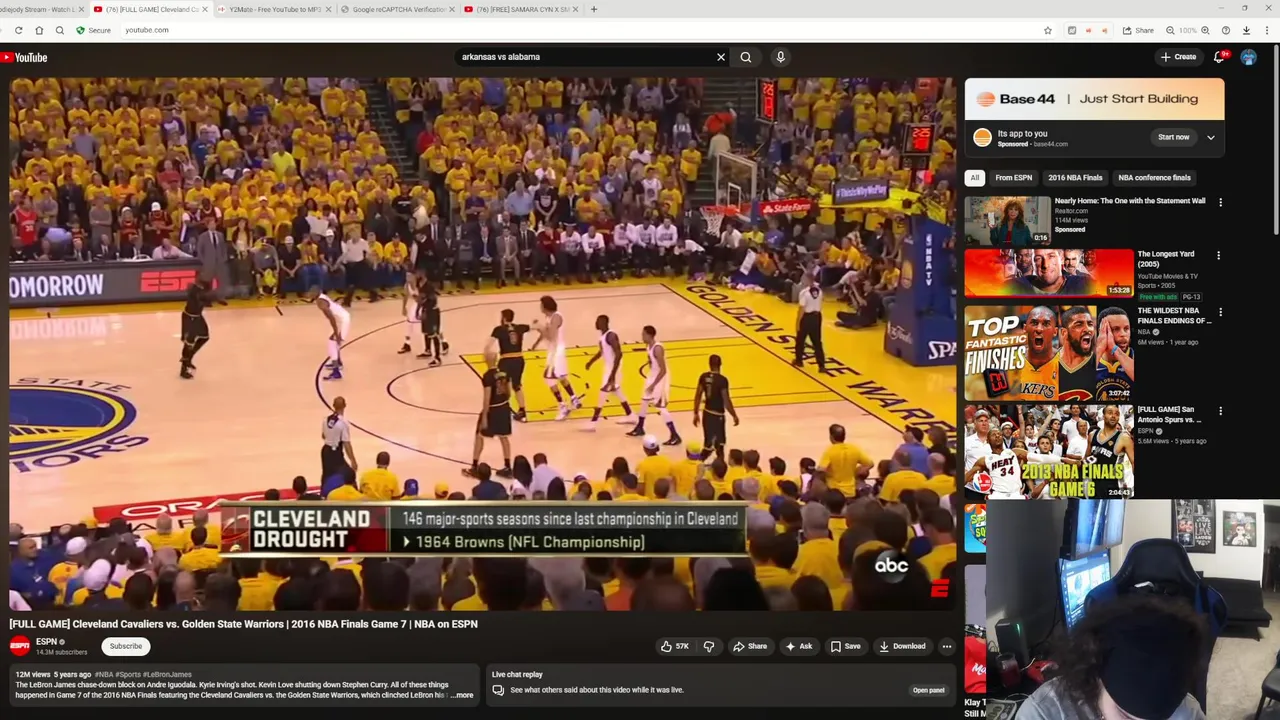Open Wildest NBA Finals Endings thumbnail
The height and width of the screenshot is (720, 1280).
point(1049,353)
